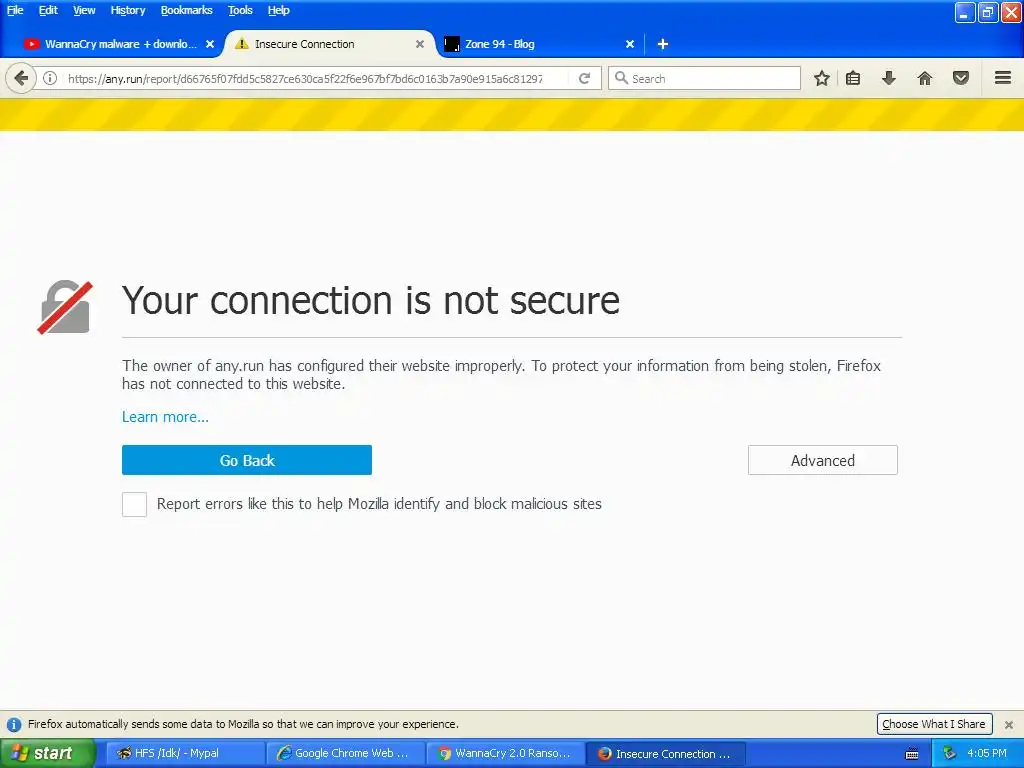Close the Insecure Connection tab

(x=420, y=44)
